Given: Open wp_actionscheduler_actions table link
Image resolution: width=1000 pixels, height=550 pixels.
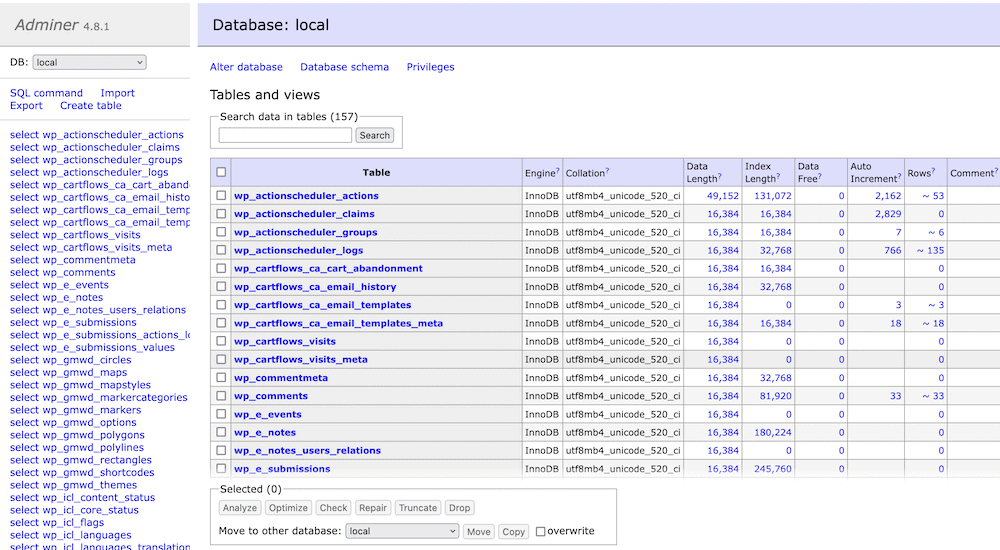Looking at the screenshot, I should pos(306,196).
